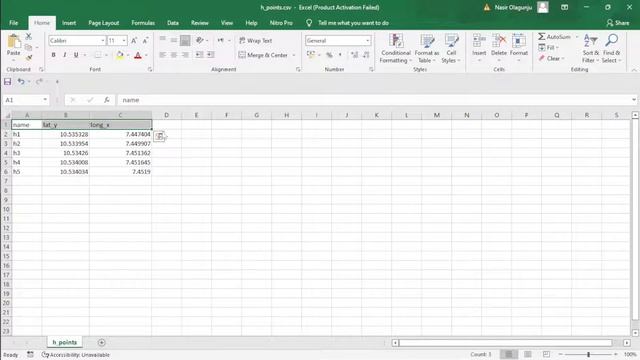Open Ribbon Display Options icon
The width and height of the screenshot is (640, 360).
(x=564, y=7)
